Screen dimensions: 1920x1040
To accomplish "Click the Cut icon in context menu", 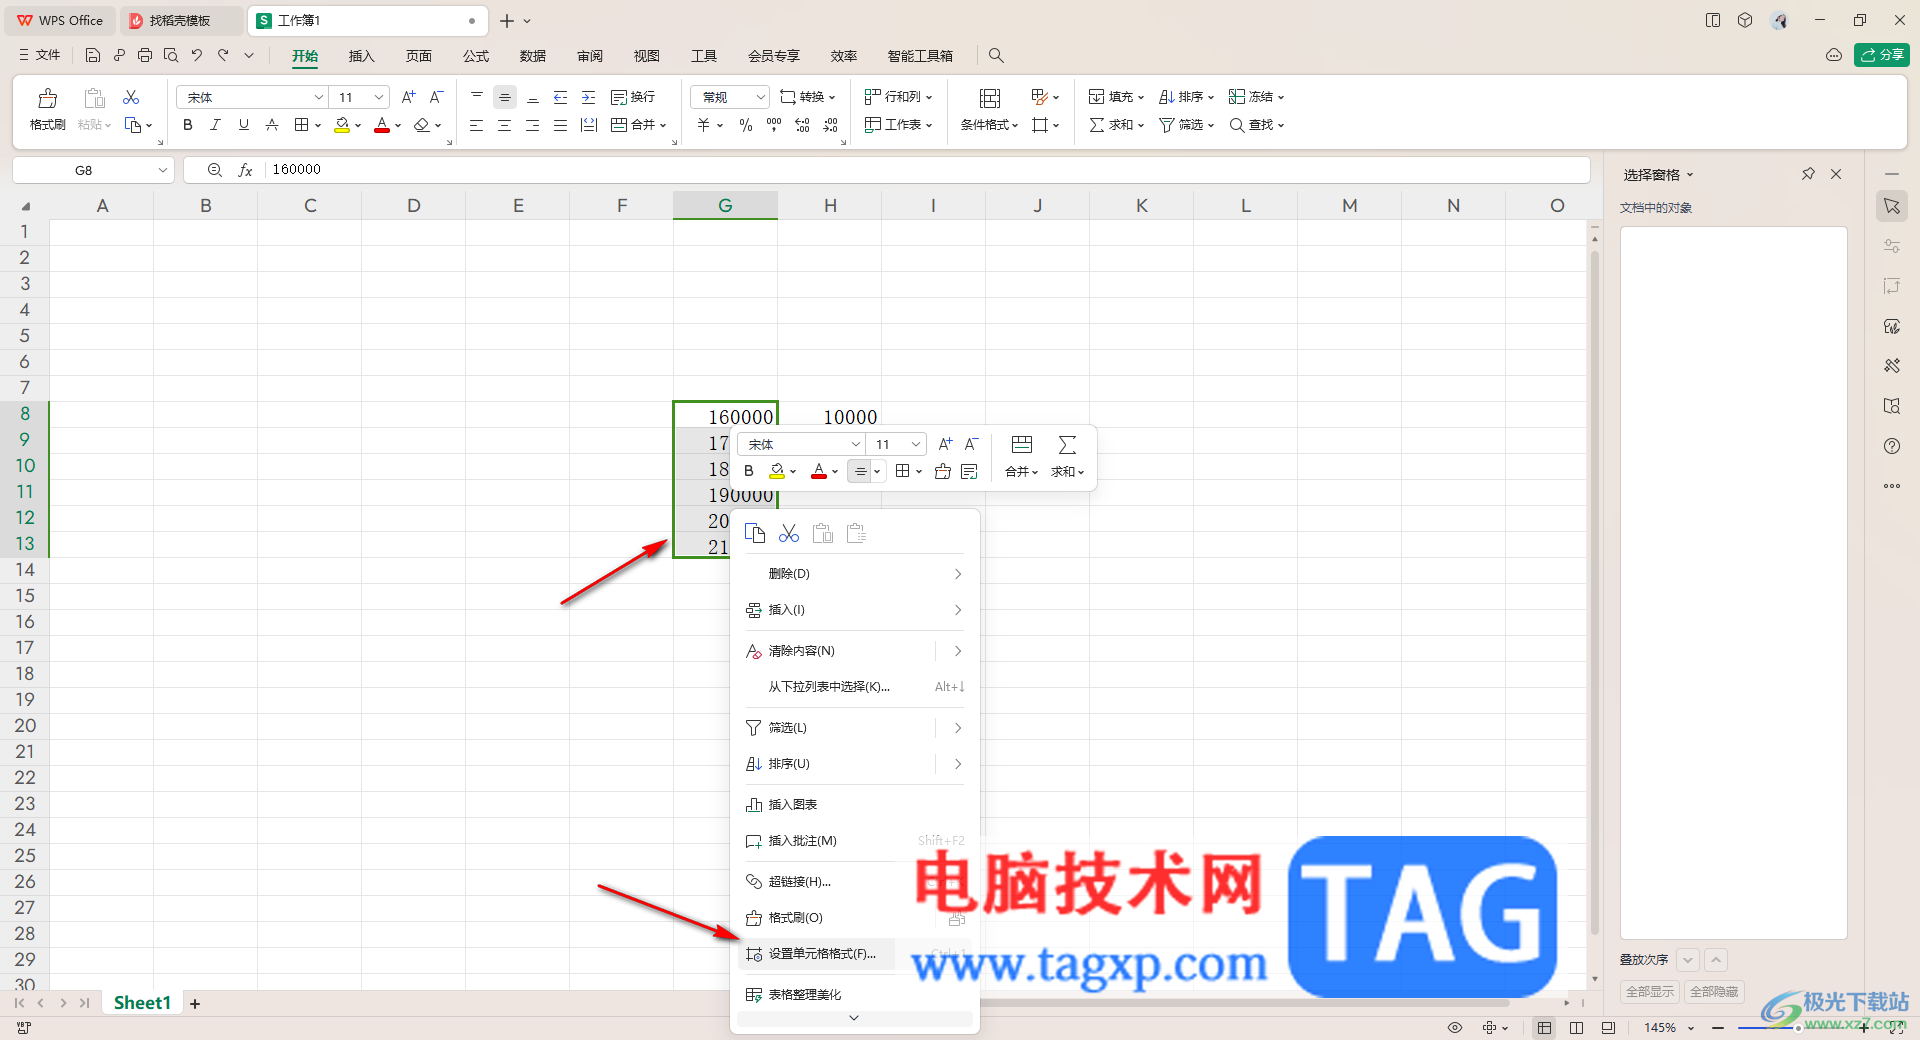I will coord(789,533).
